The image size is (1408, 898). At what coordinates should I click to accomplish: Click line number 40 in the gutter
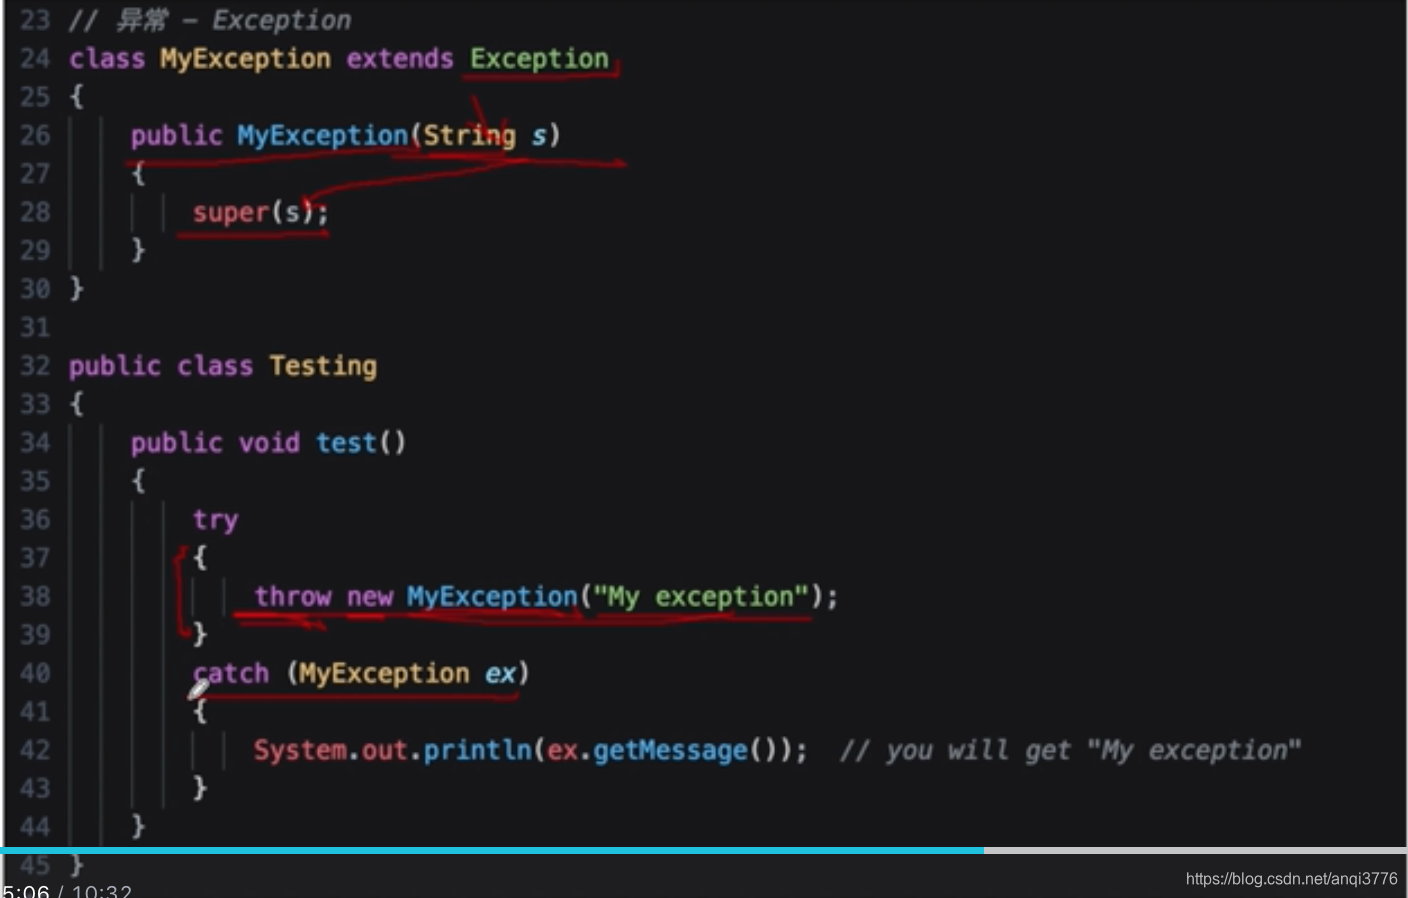click(35, 674)
